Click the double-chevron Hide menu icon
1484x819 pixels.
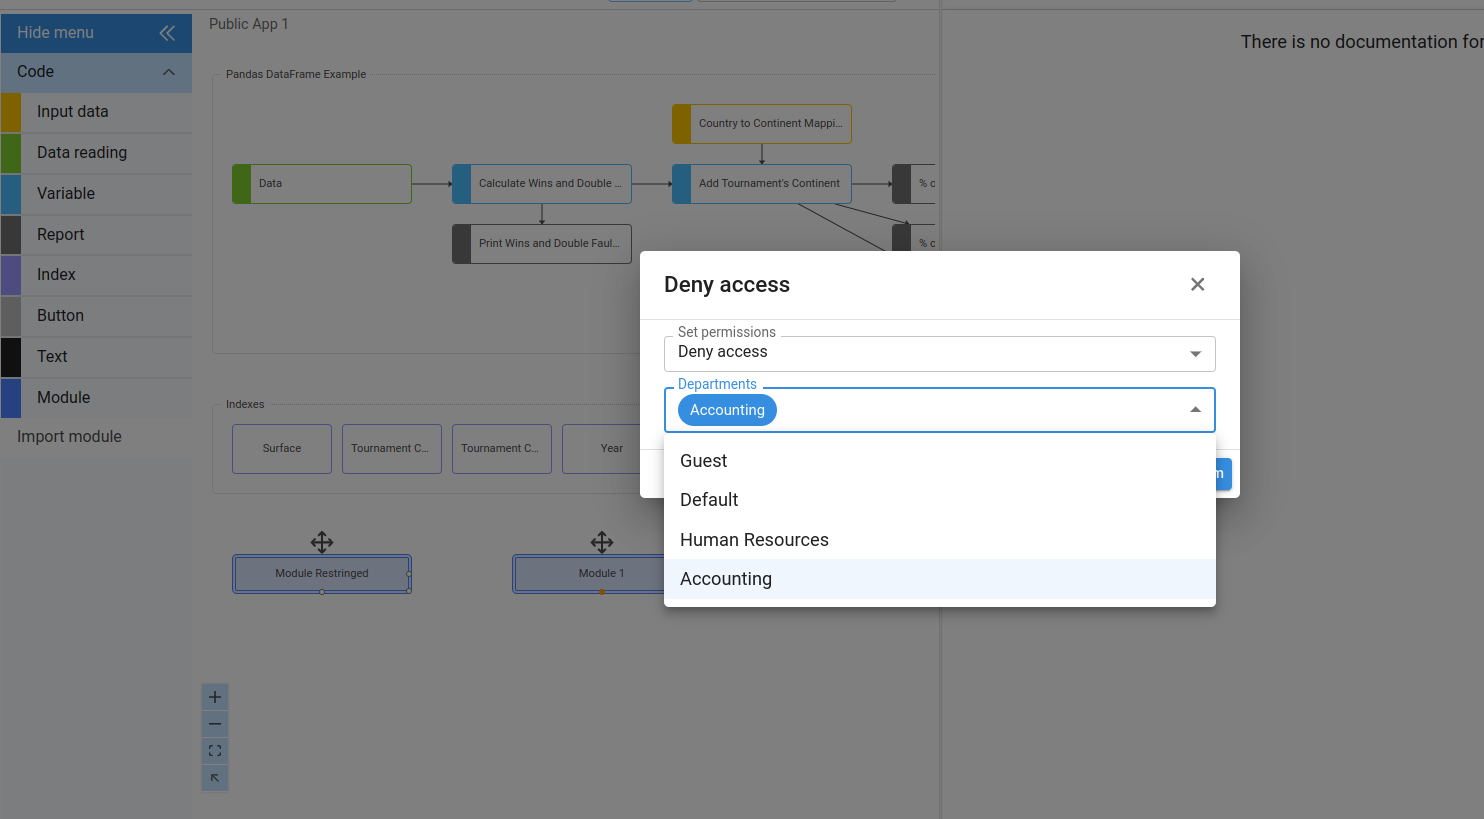tap(167, 33)
